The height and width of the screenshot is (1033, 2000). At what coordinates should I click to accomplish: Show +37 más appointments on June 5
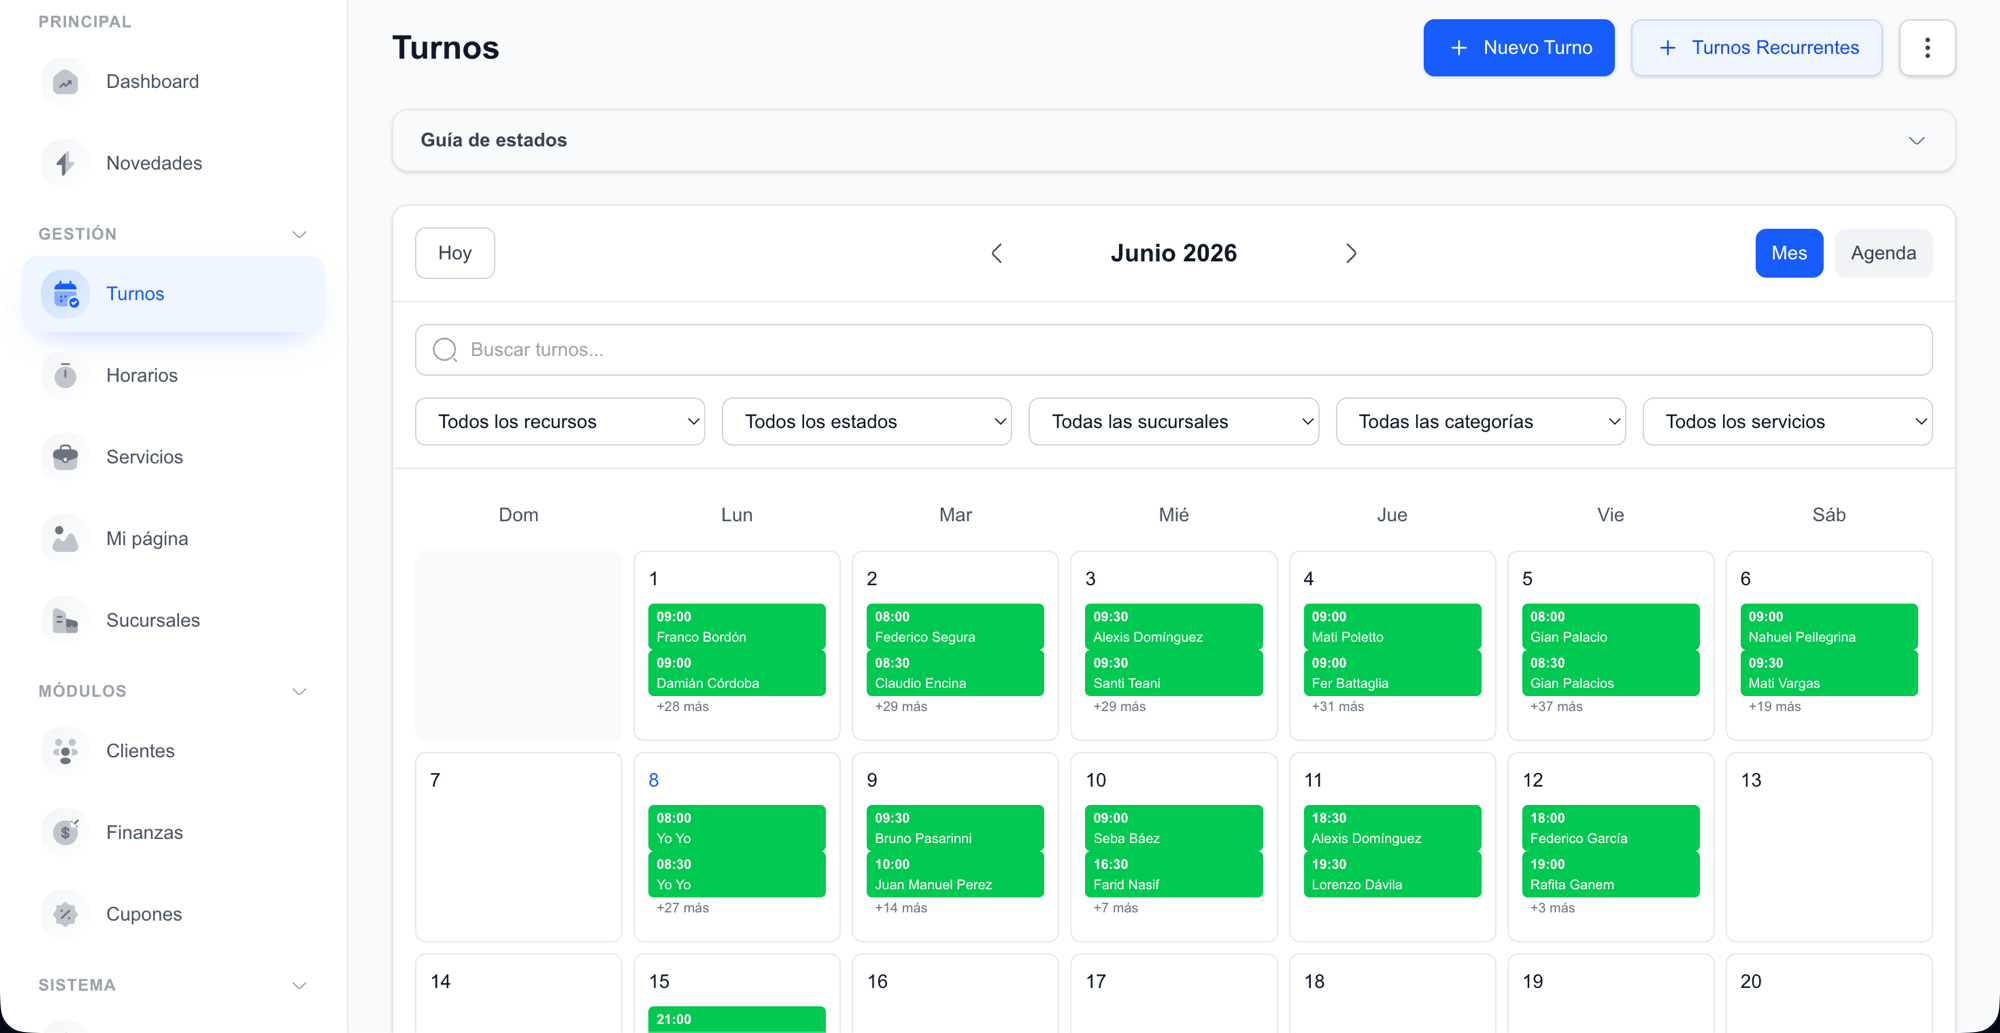click(1556, 707)
